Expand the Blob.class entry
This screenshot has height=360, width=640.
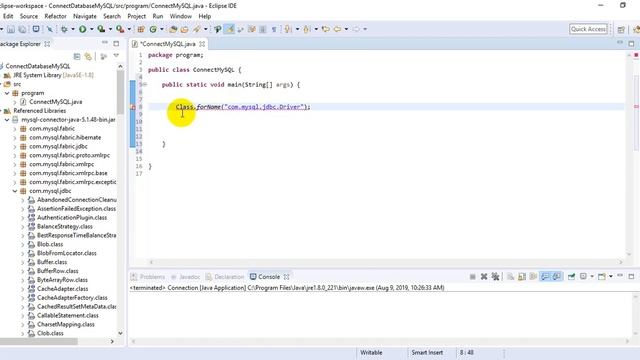22,244
